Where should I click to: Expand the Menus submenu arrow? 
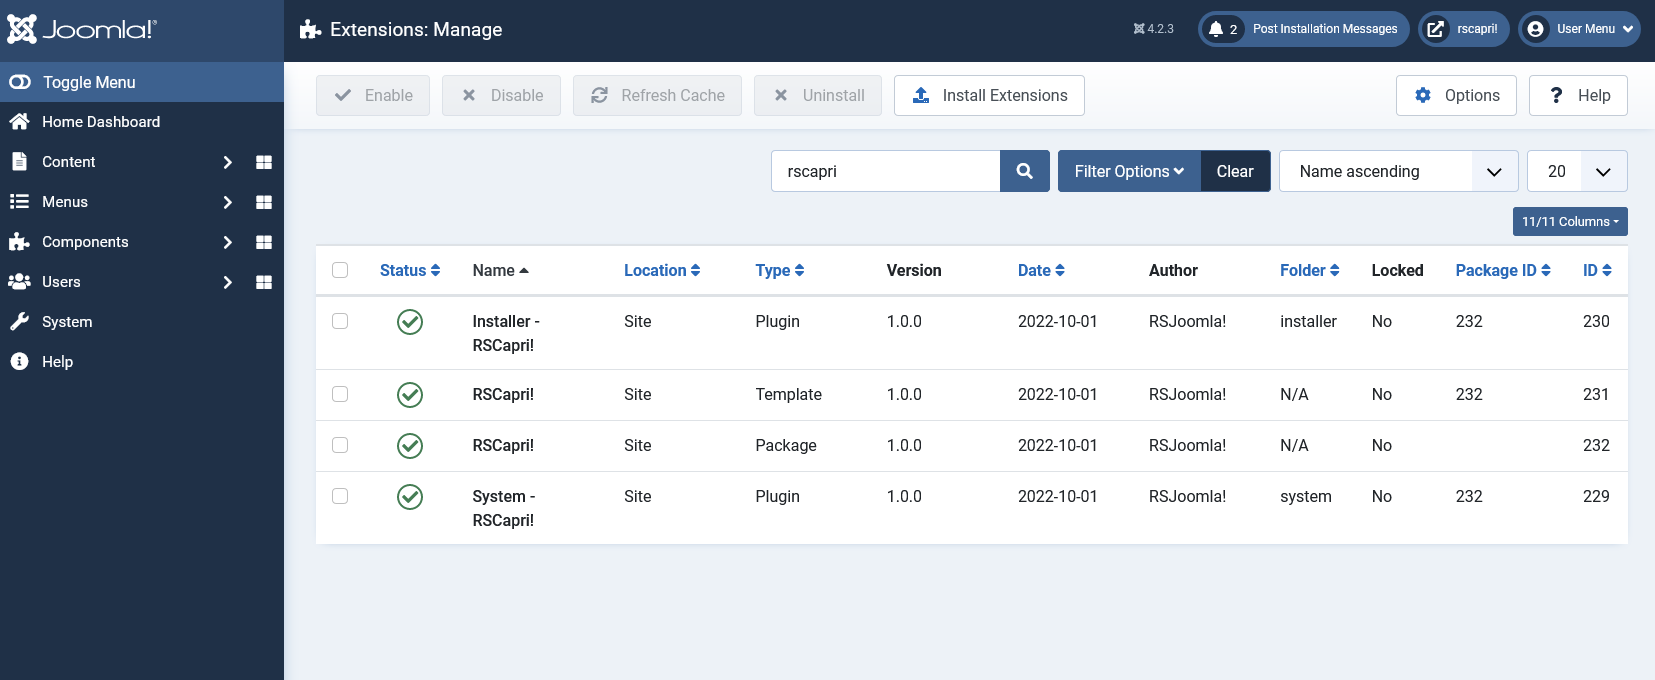[228, 202]
